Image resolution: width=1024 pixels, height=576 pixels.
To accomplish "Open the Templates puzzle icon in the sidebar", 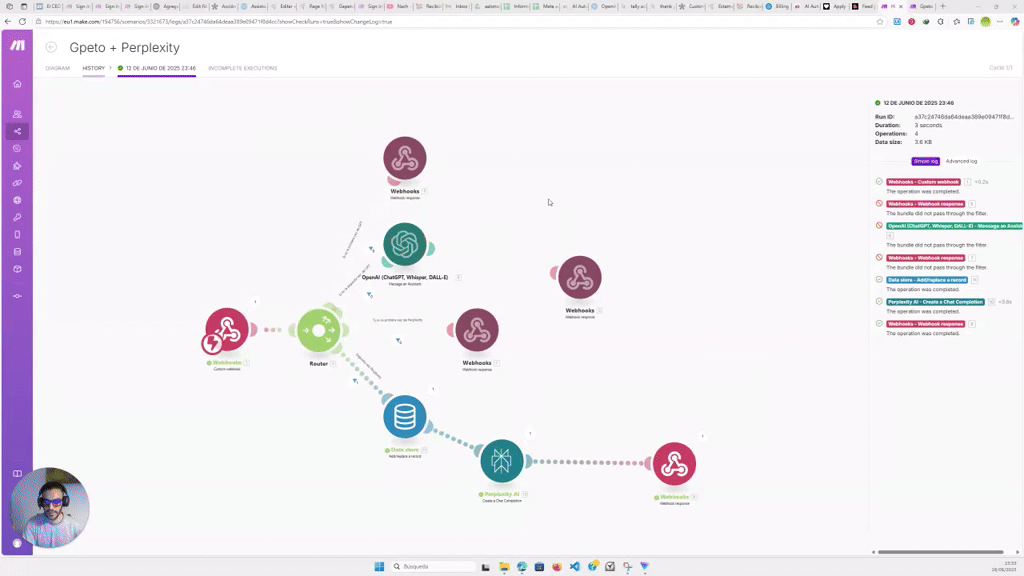I will pyautogui.click(x=18, y=166).
